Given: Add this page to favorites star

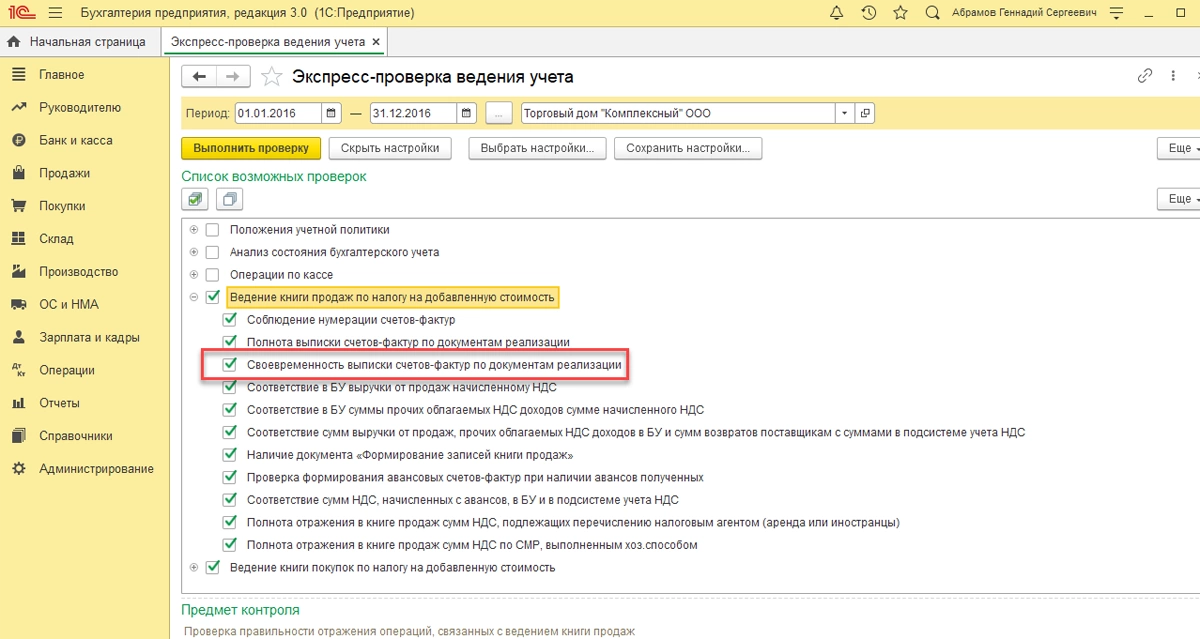Looking at the screenshot, I should coord(270,77).
